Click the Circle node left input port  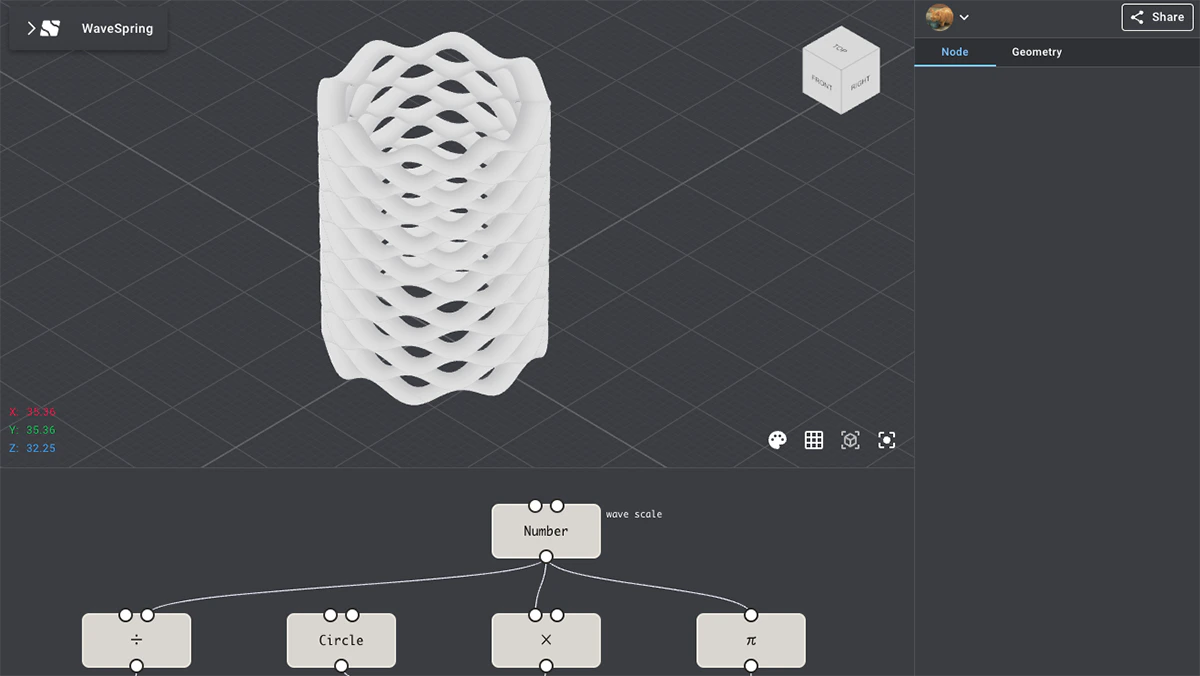[x=330, y=615]
